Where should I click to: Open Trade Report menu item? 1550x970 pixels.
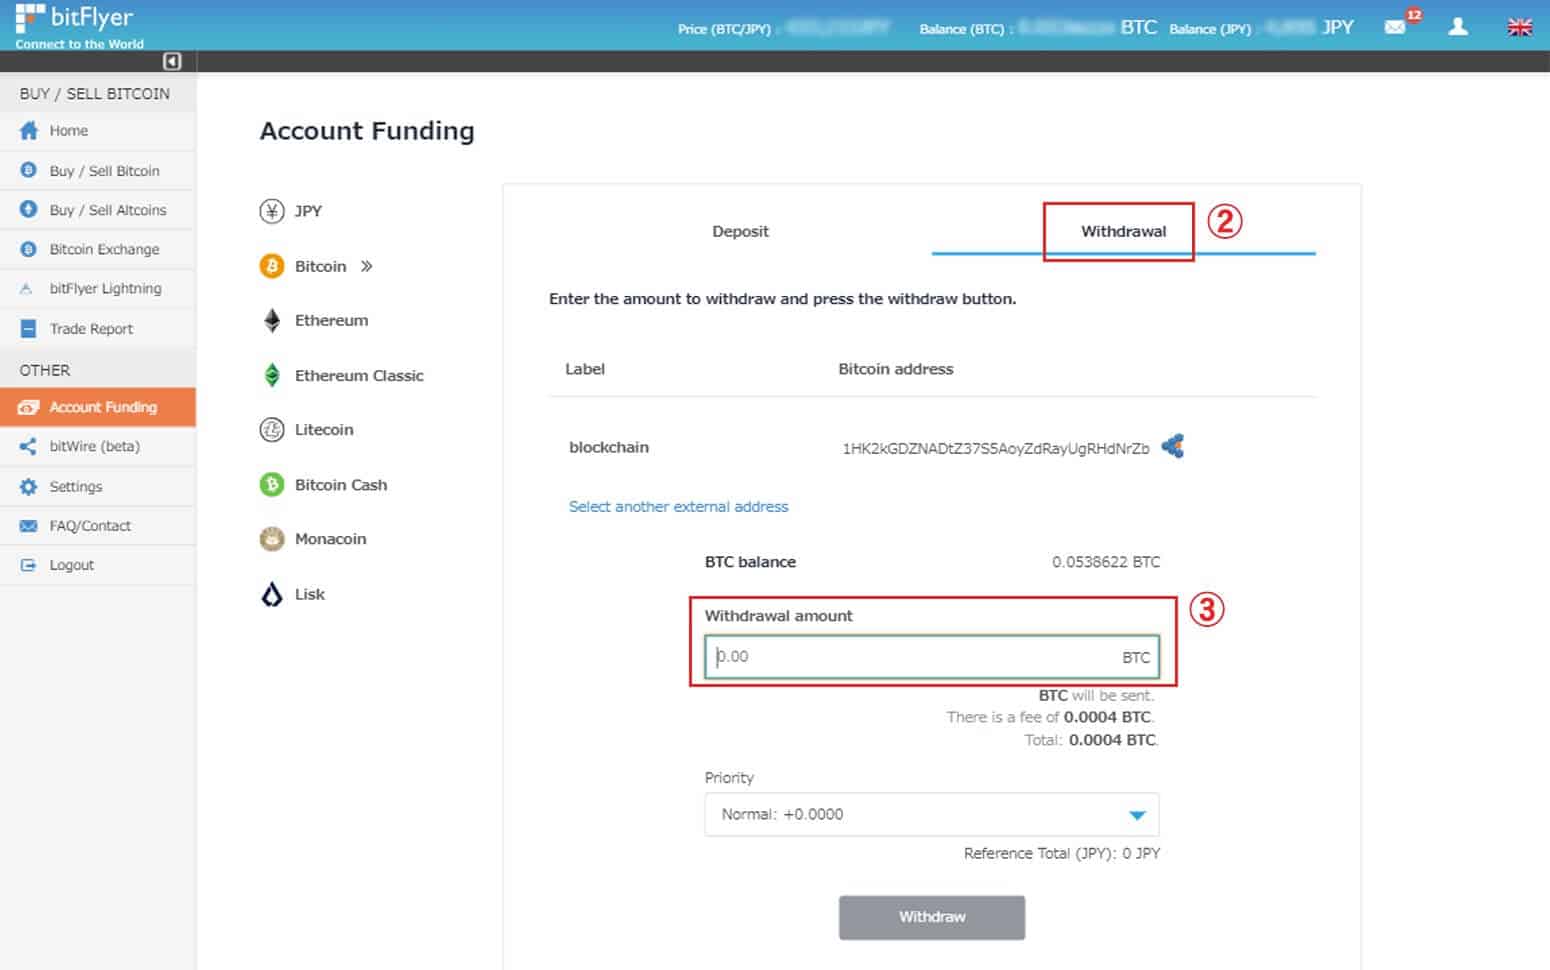coord(98,328)
